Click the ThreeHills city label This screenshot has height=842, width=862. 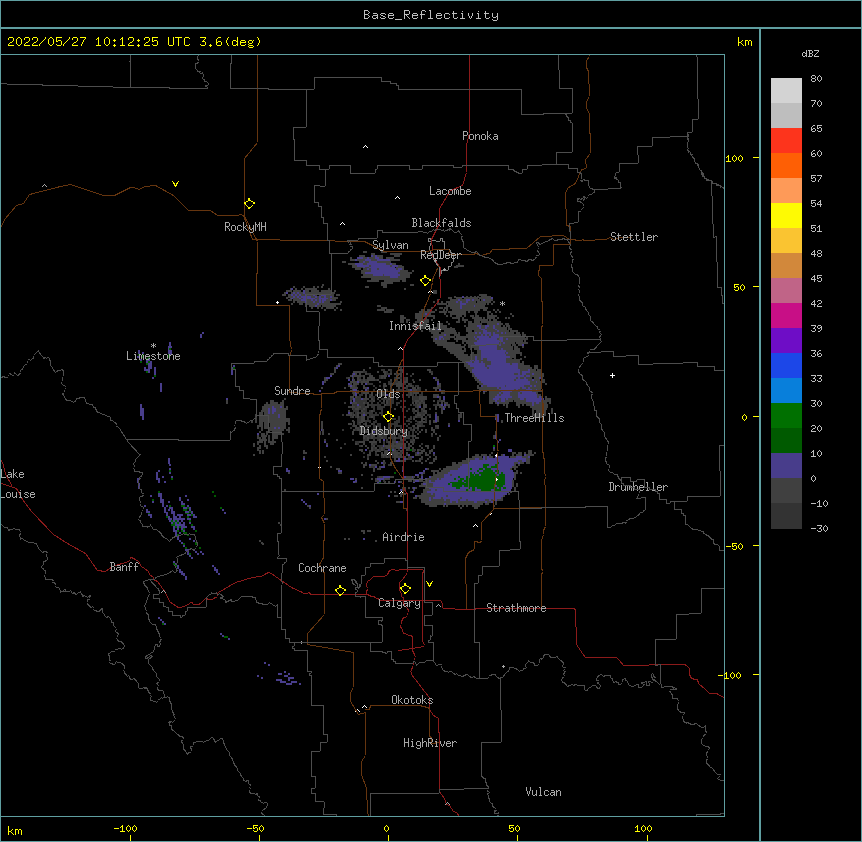pyautogui.click(x=534, y=418)
